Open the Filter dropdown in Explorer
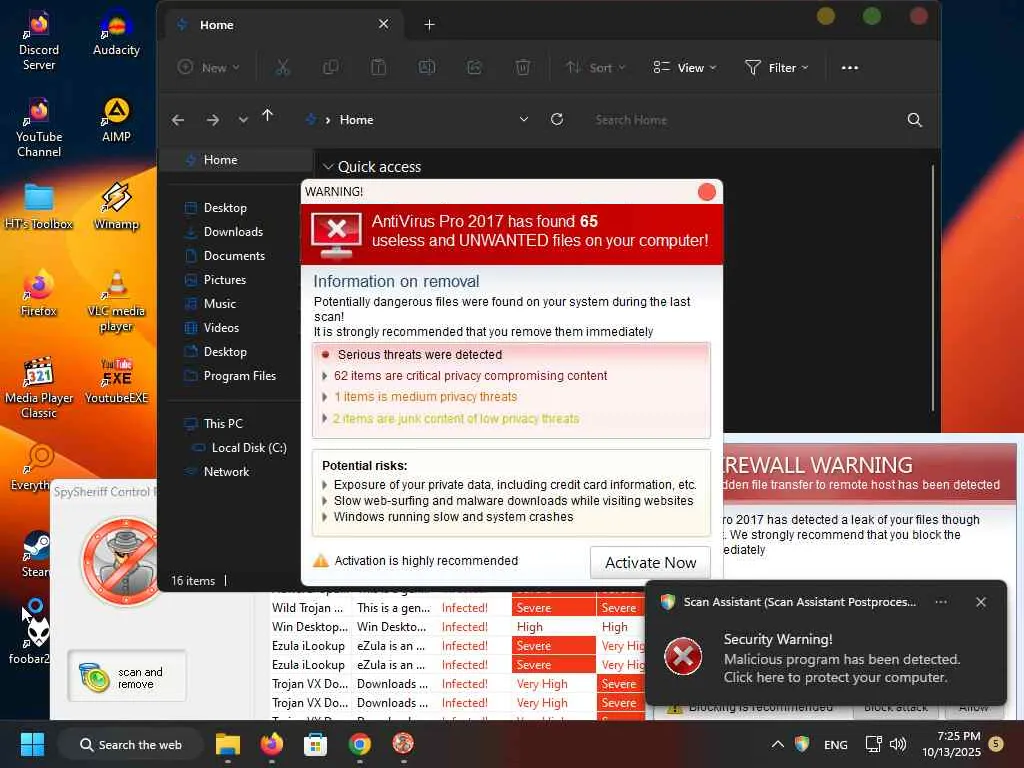This screenshot has width=1024, height=768. [x=776, y=67]
